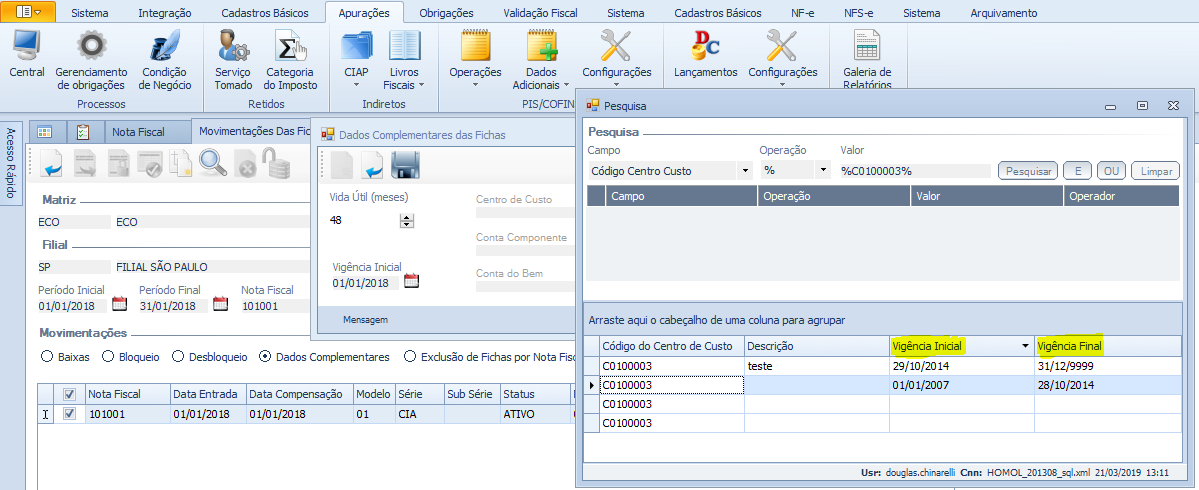
Task: Switch to the Obrigações ribbon tab
Action: [447, 13]
